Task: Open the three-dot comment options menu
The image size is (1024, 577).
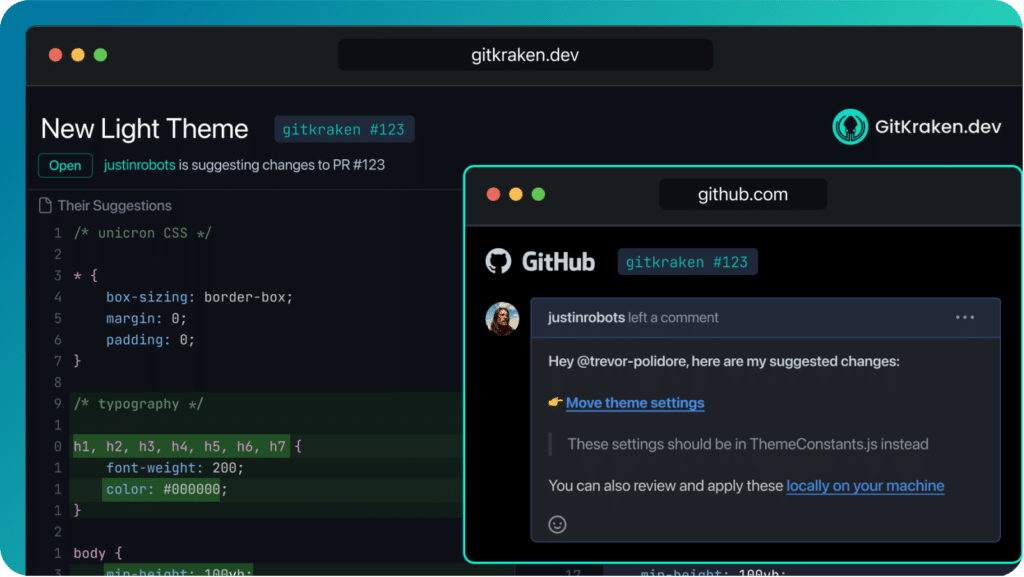Action: click(x=965, y=317)
